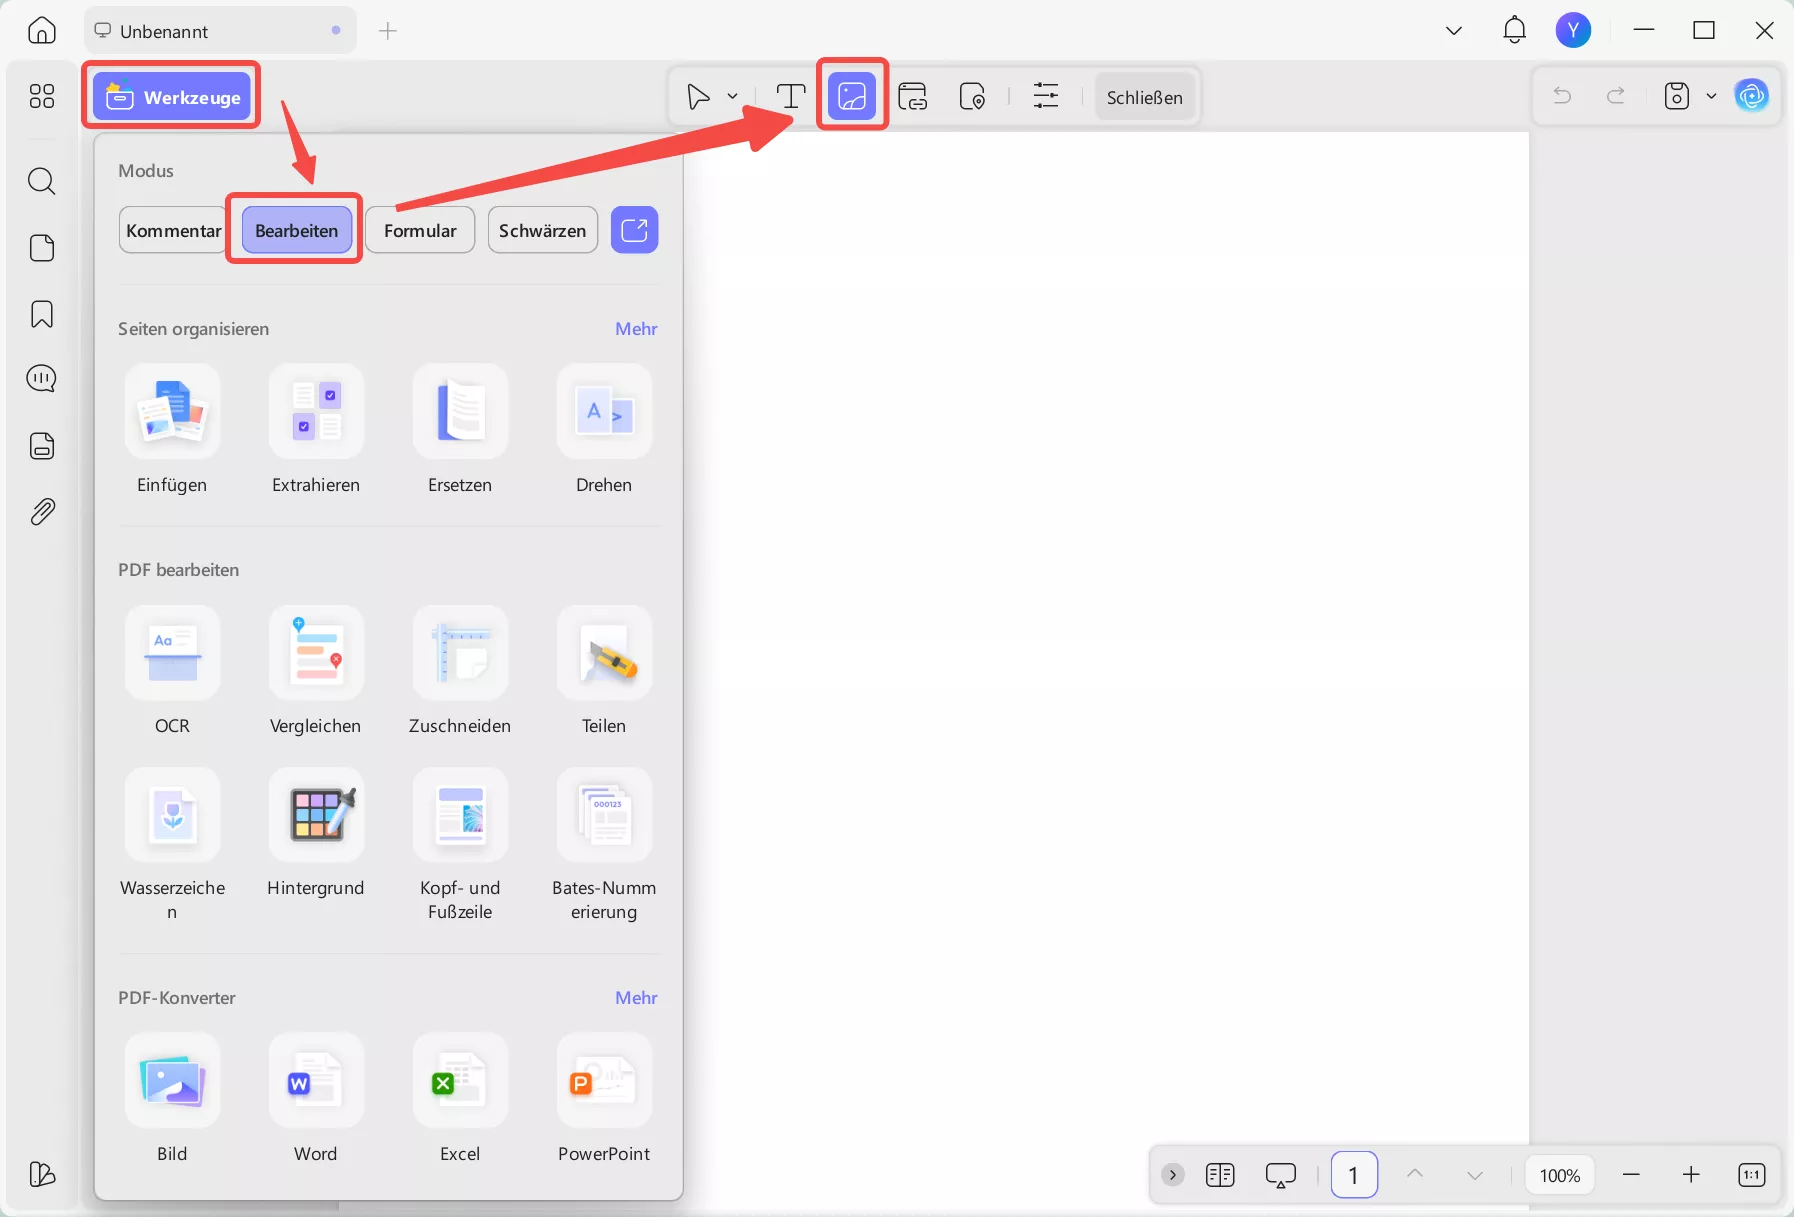Open the link tool in toolbar
Viewport: 1794px width, 1217px height.
(912, 96)
